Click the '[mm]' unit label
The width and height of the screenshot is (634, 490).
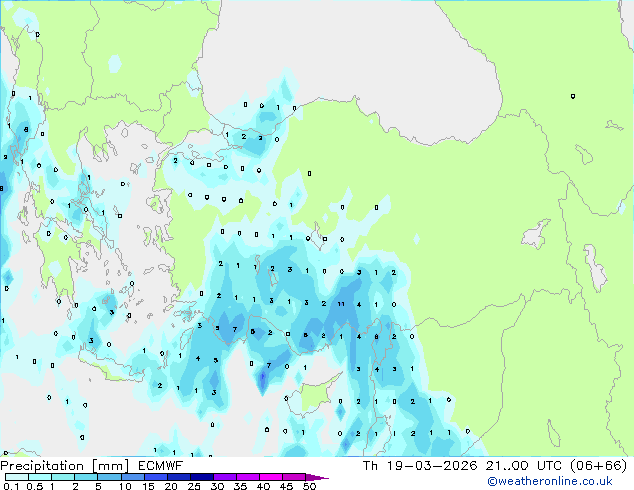tap(111, 466)
